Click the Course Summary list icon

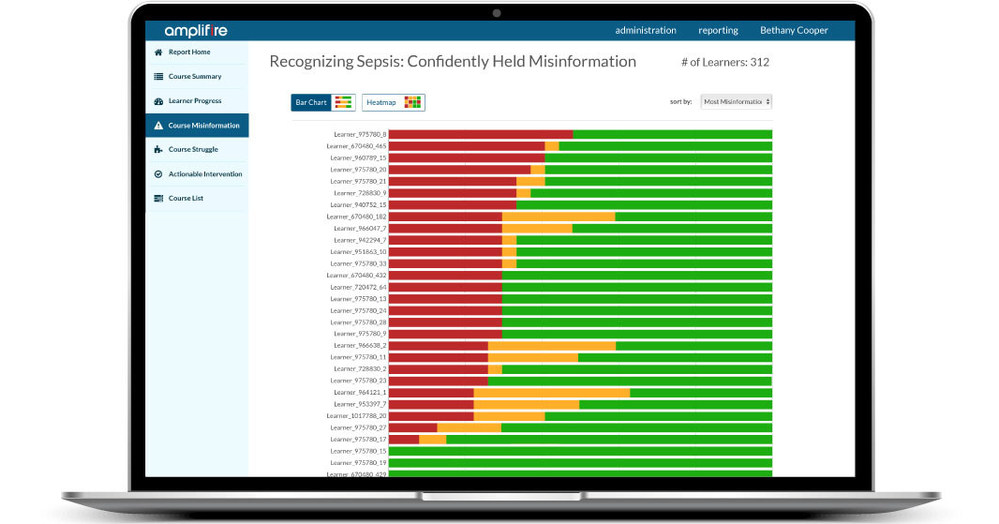tap(158, 77)
